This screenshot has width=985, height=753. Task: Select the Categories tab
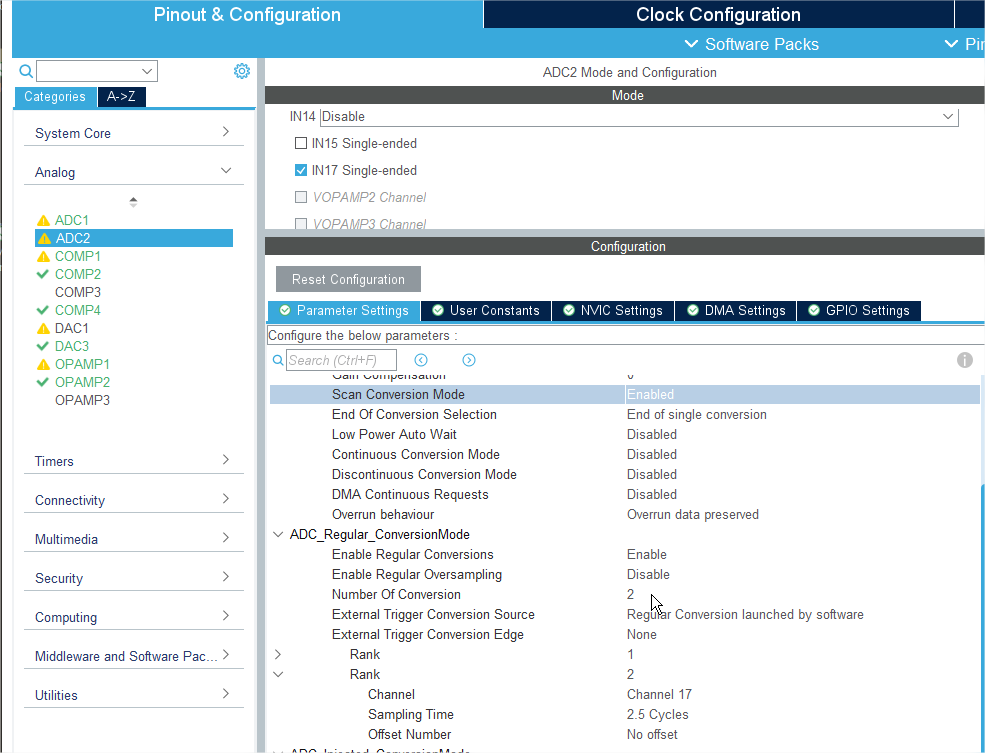[55, 97]
